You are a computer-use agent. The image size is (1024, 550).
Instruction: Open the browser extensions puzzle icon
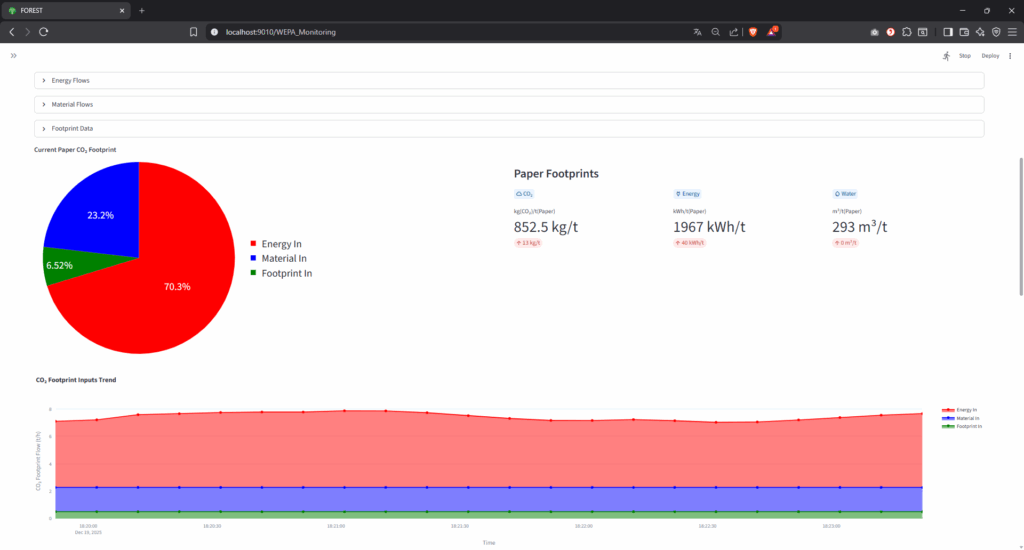(906, 32)
